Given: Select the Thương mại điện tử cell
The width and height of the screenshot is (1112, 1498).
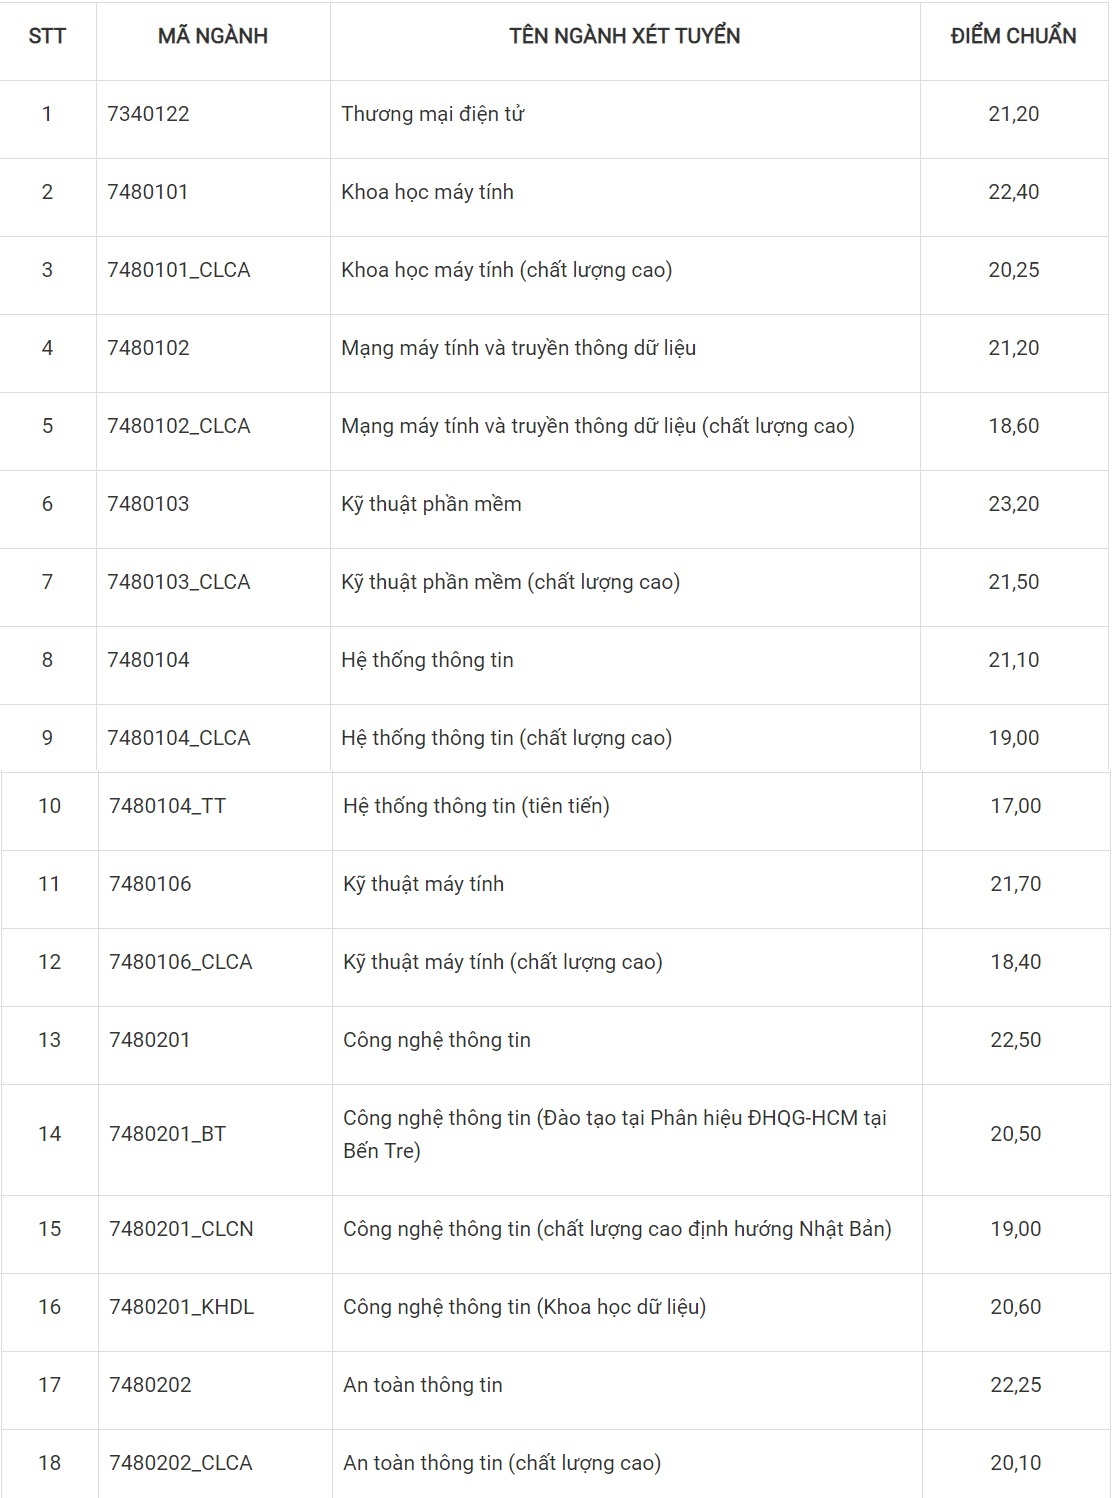Looking at the screenshot, I should (432, 114).
